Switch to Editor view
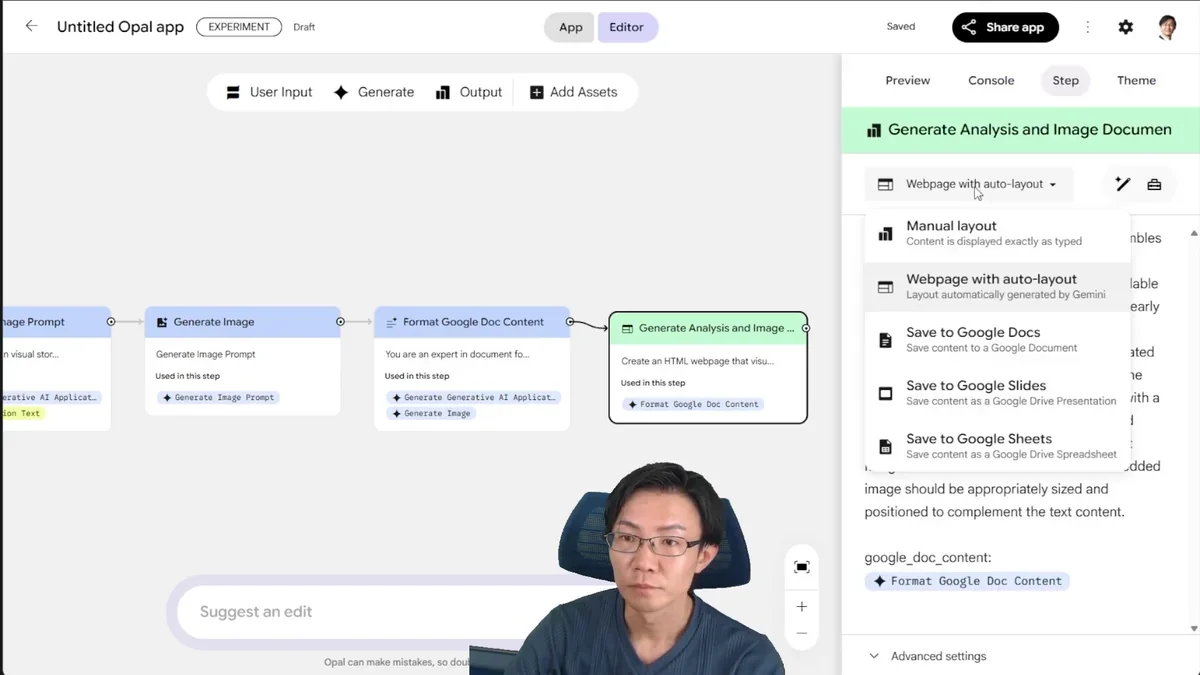 click(627, 27)
